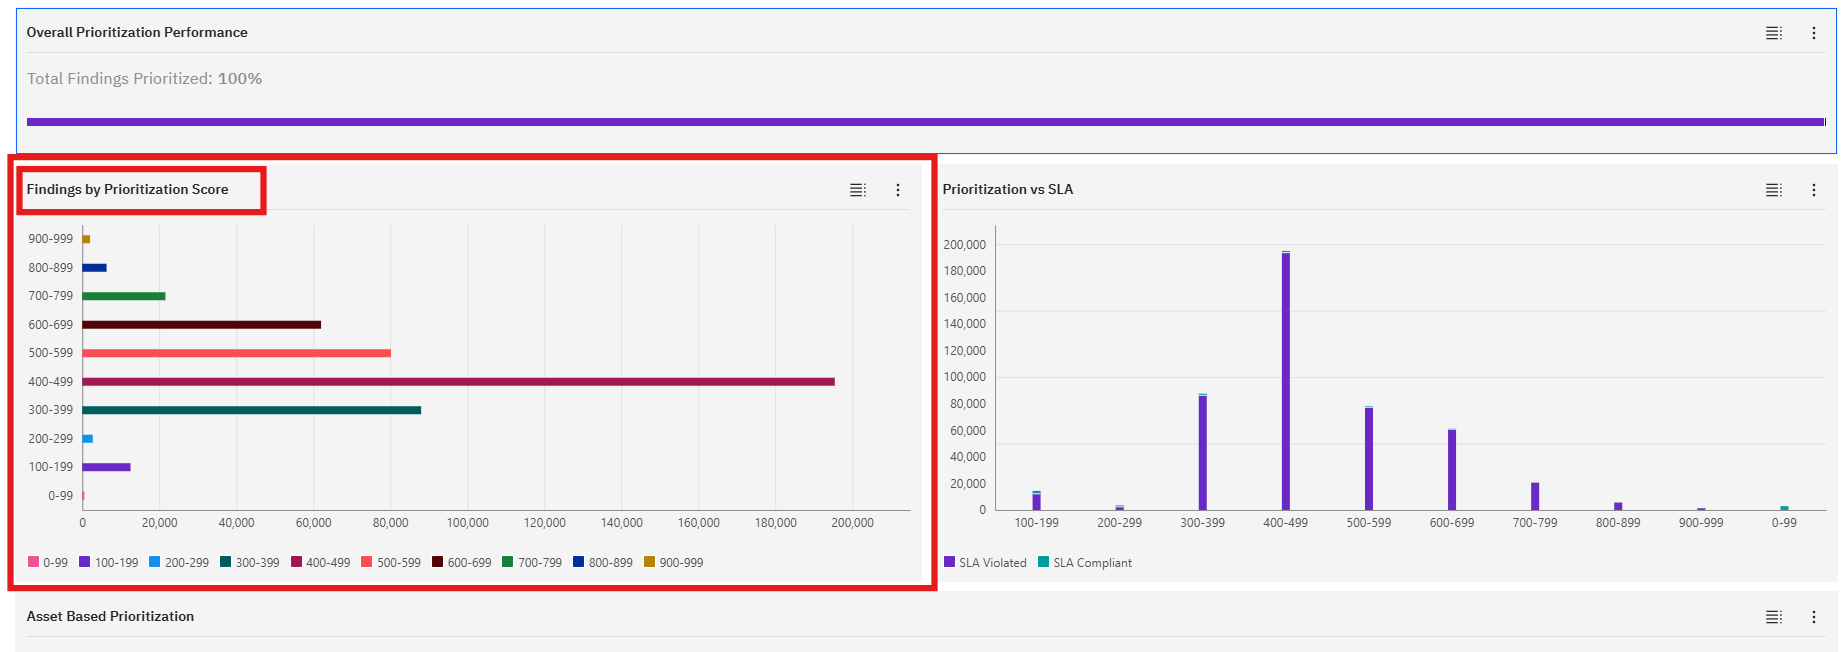Click the Total Findings Prioritized: 100% text
The image size is (1847, 652).
(145, 79)
